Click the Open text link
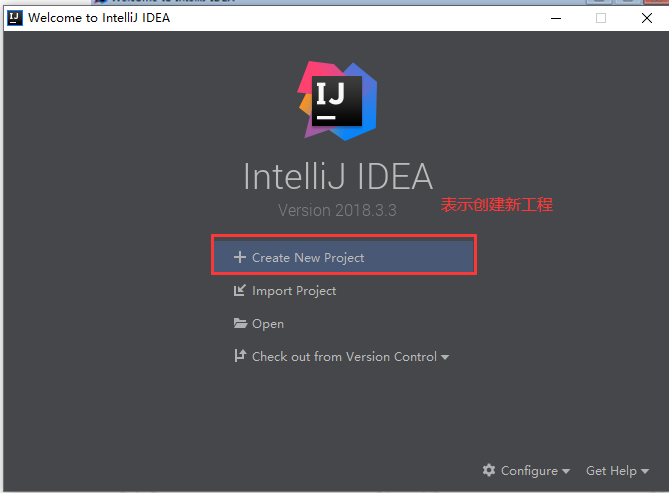669x493 pixels. (268, 324)
